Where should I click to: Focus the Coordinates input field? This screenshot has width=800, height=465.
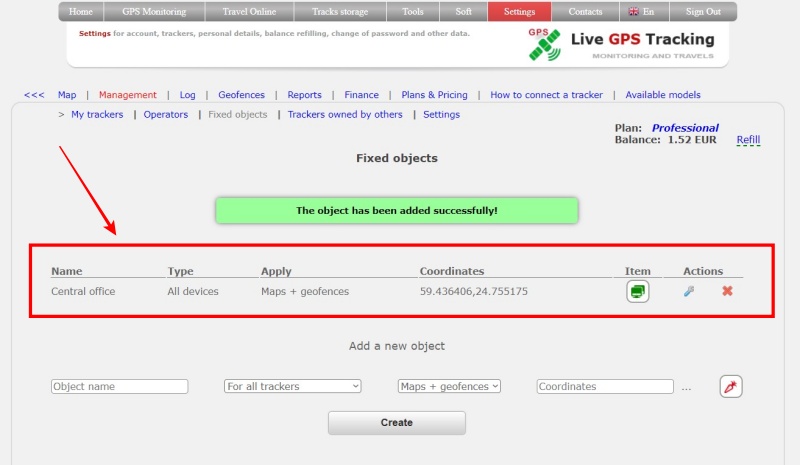[605, 387]
